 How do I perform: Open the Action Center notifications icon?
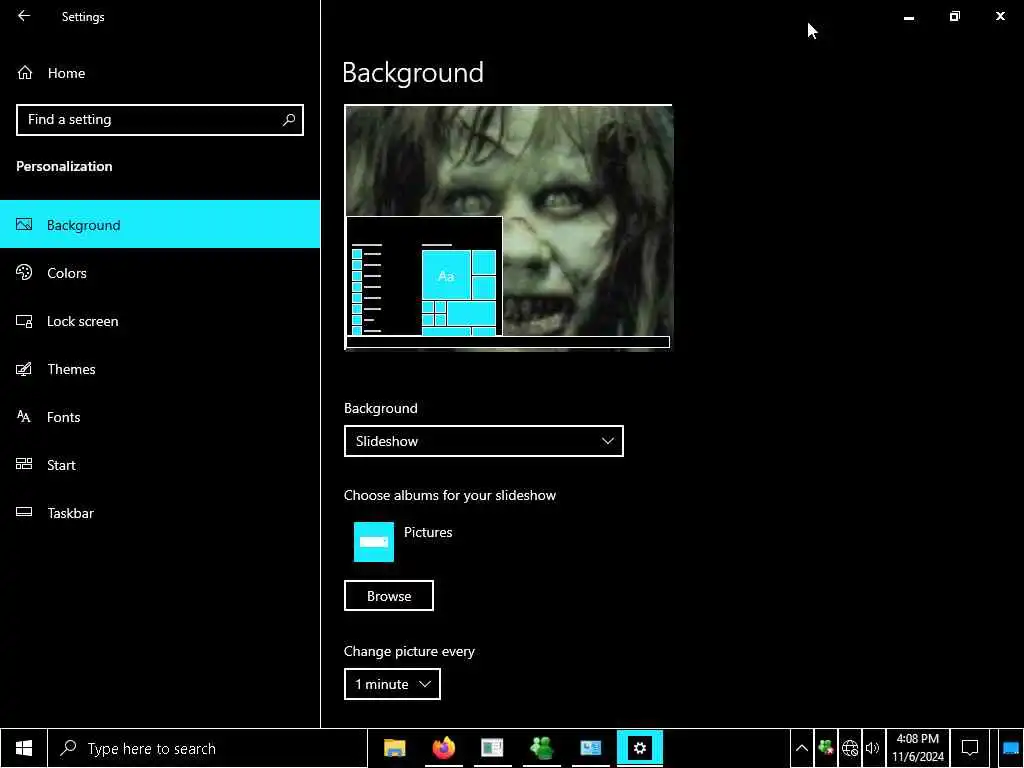pyautogui.click(x=970, y=748)
